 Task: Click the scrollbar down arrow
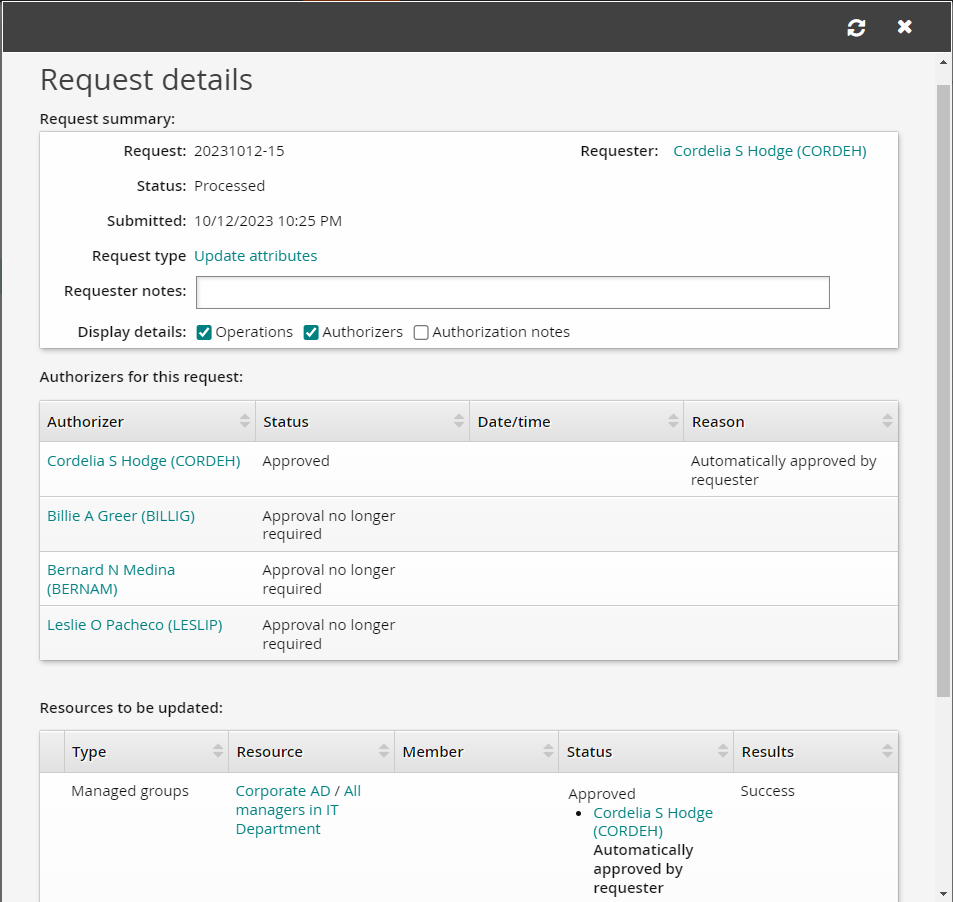coord(944,892)
